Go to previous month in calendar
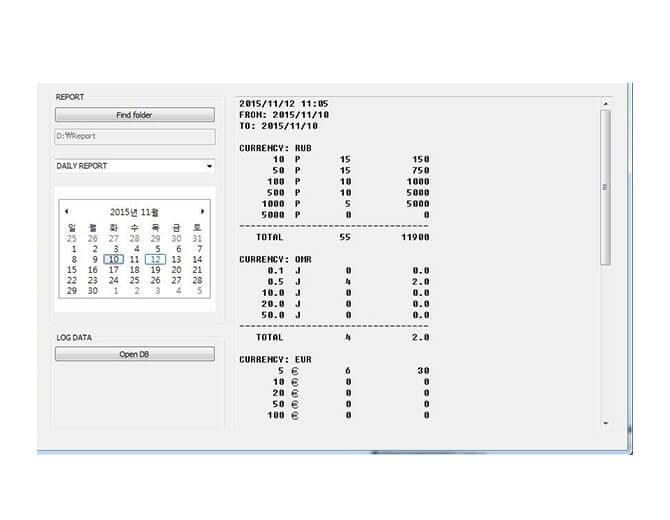Image resolution: width=670 pixels, height=520 pixels. [67, 212]
